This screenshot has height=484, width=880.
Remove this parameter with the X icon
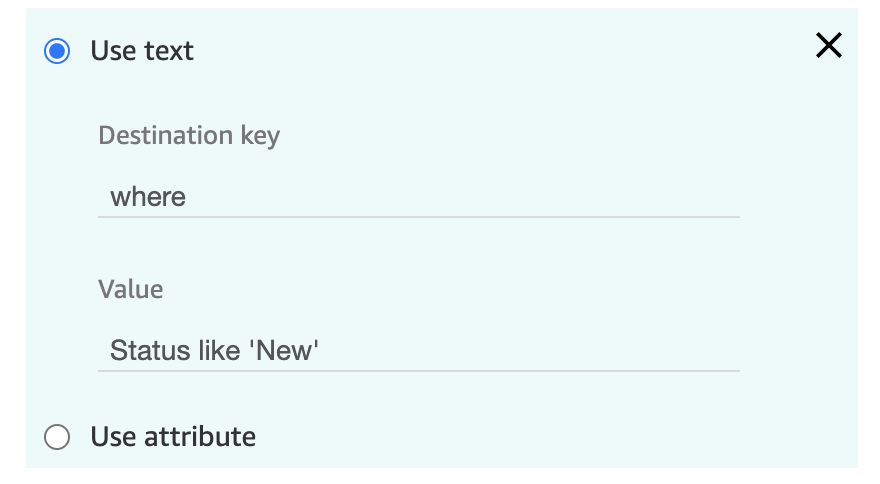pos(828,45)
